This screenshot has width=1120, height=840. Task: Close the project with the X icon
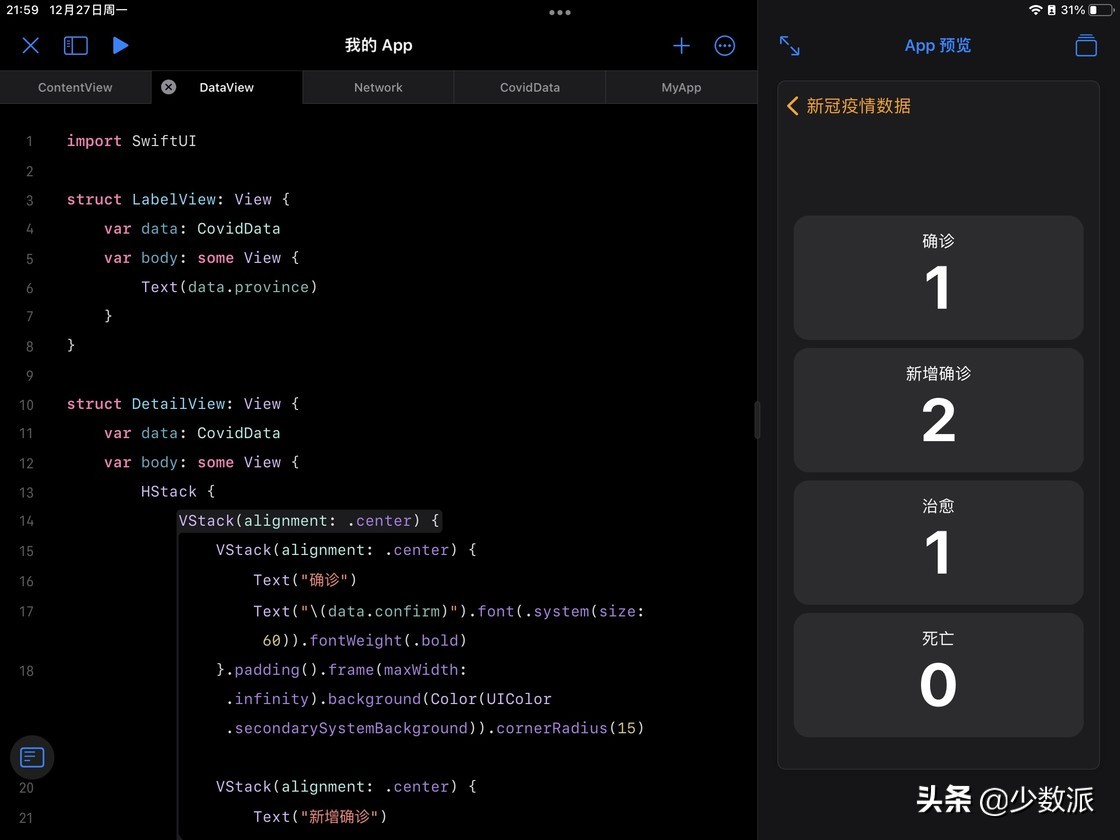click(x=31, y=46)
